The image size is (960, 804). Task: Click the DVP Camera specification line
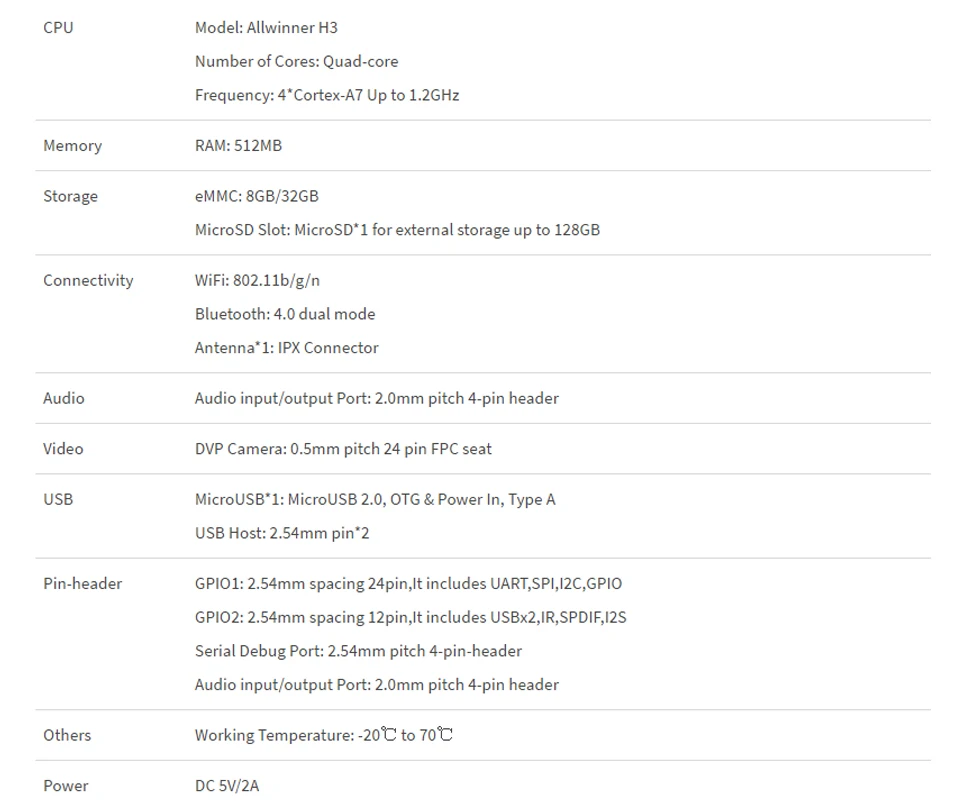343,449
